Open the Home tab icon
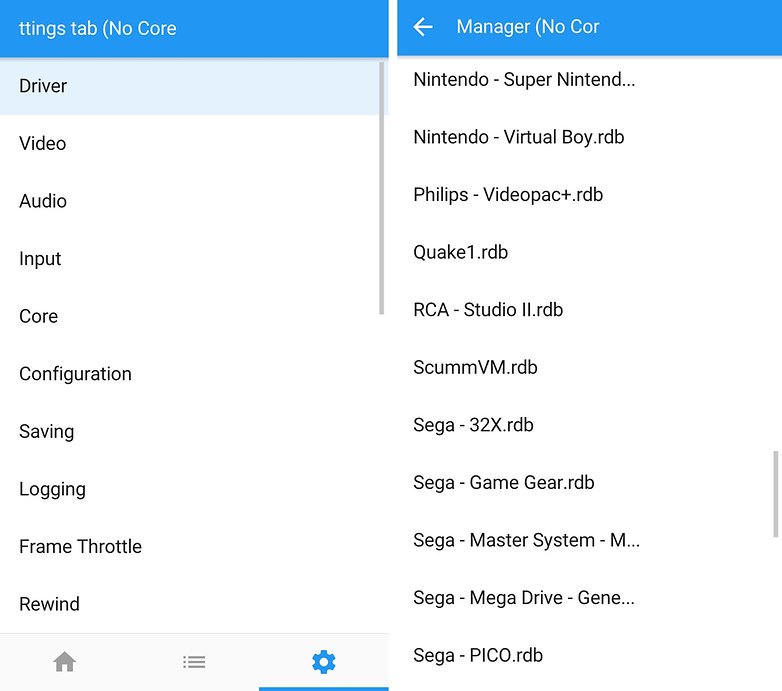Image resolution: width=782 pixels, height=691 pixels. click(x=64, y=662)
